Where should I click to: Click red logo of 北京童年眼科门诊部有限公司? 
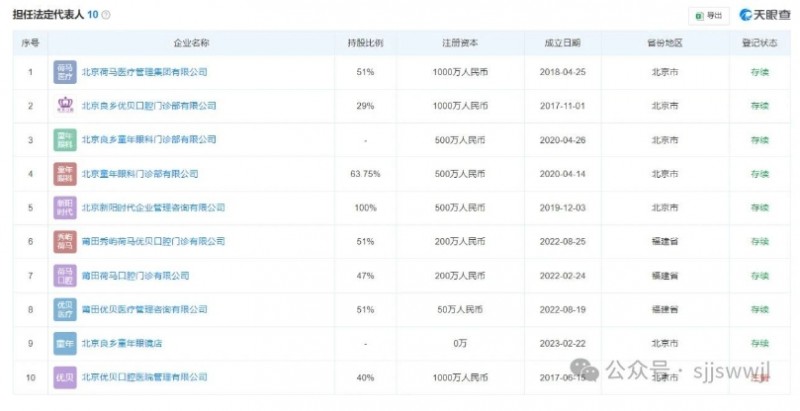(x=65, y=174)
